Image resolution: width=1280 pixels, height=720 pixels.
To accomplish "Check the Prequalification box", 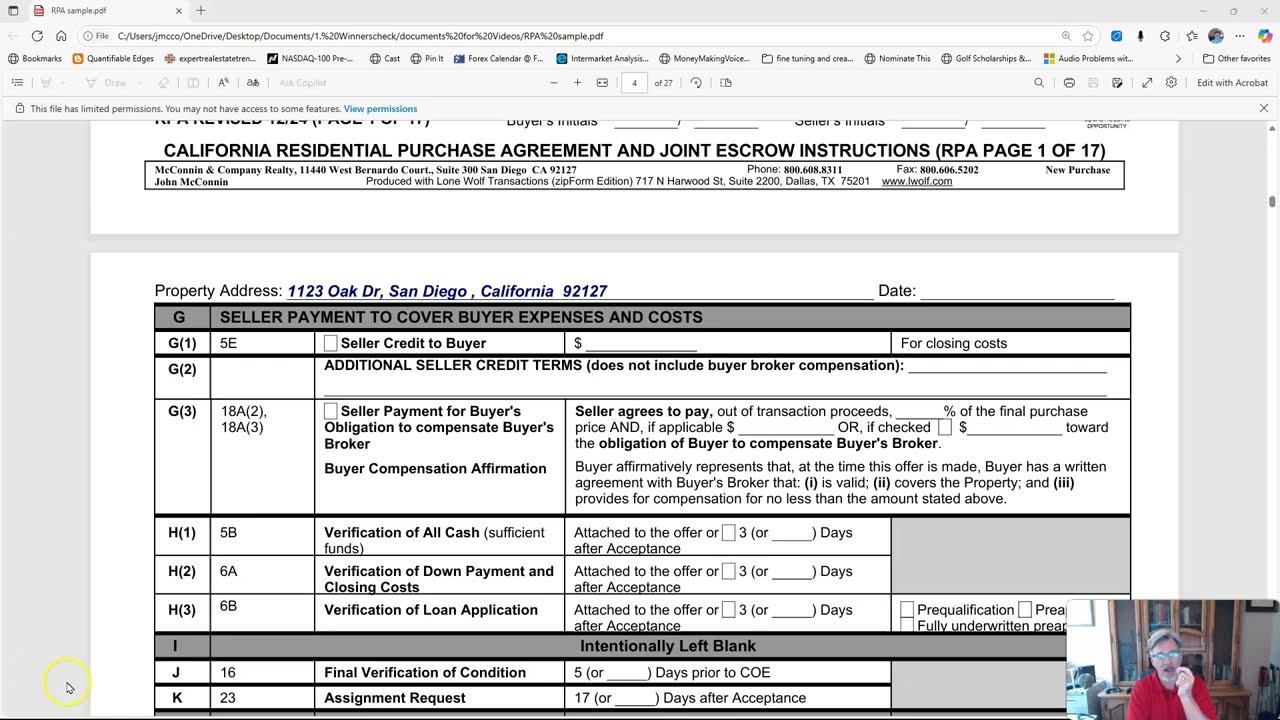I will (x=907, y=610).
